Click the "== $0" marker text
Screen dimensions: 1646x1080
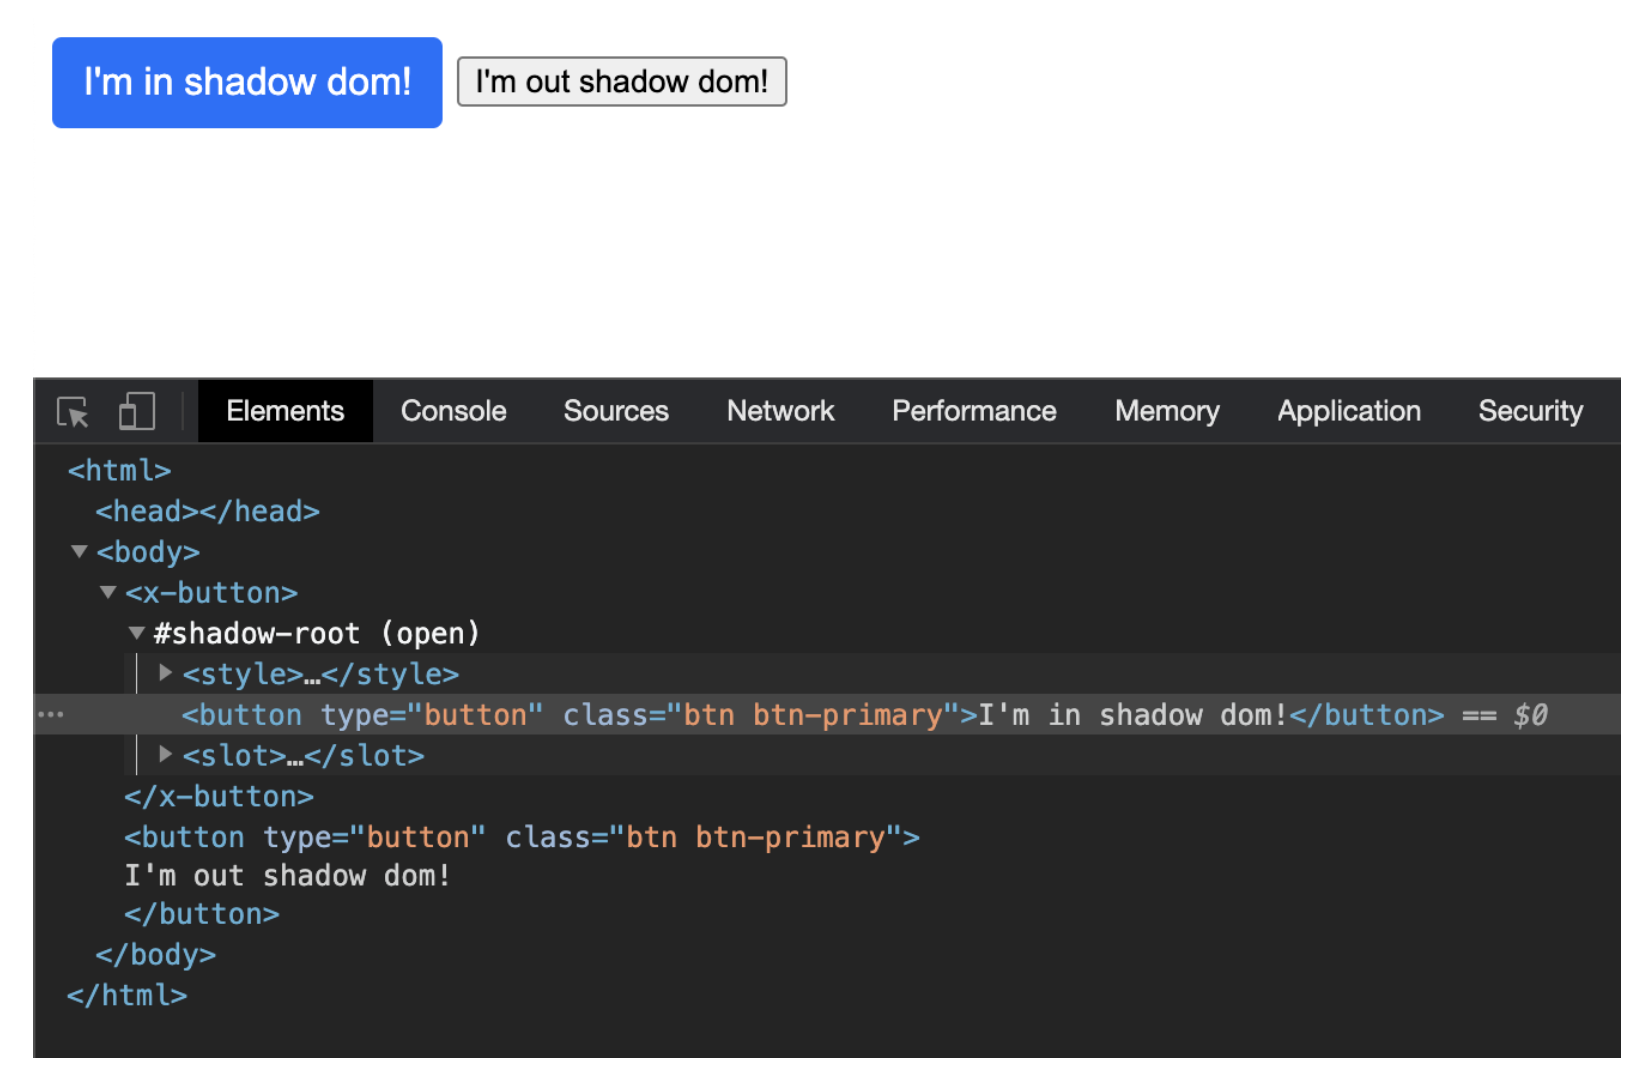tap(1505, 715)
